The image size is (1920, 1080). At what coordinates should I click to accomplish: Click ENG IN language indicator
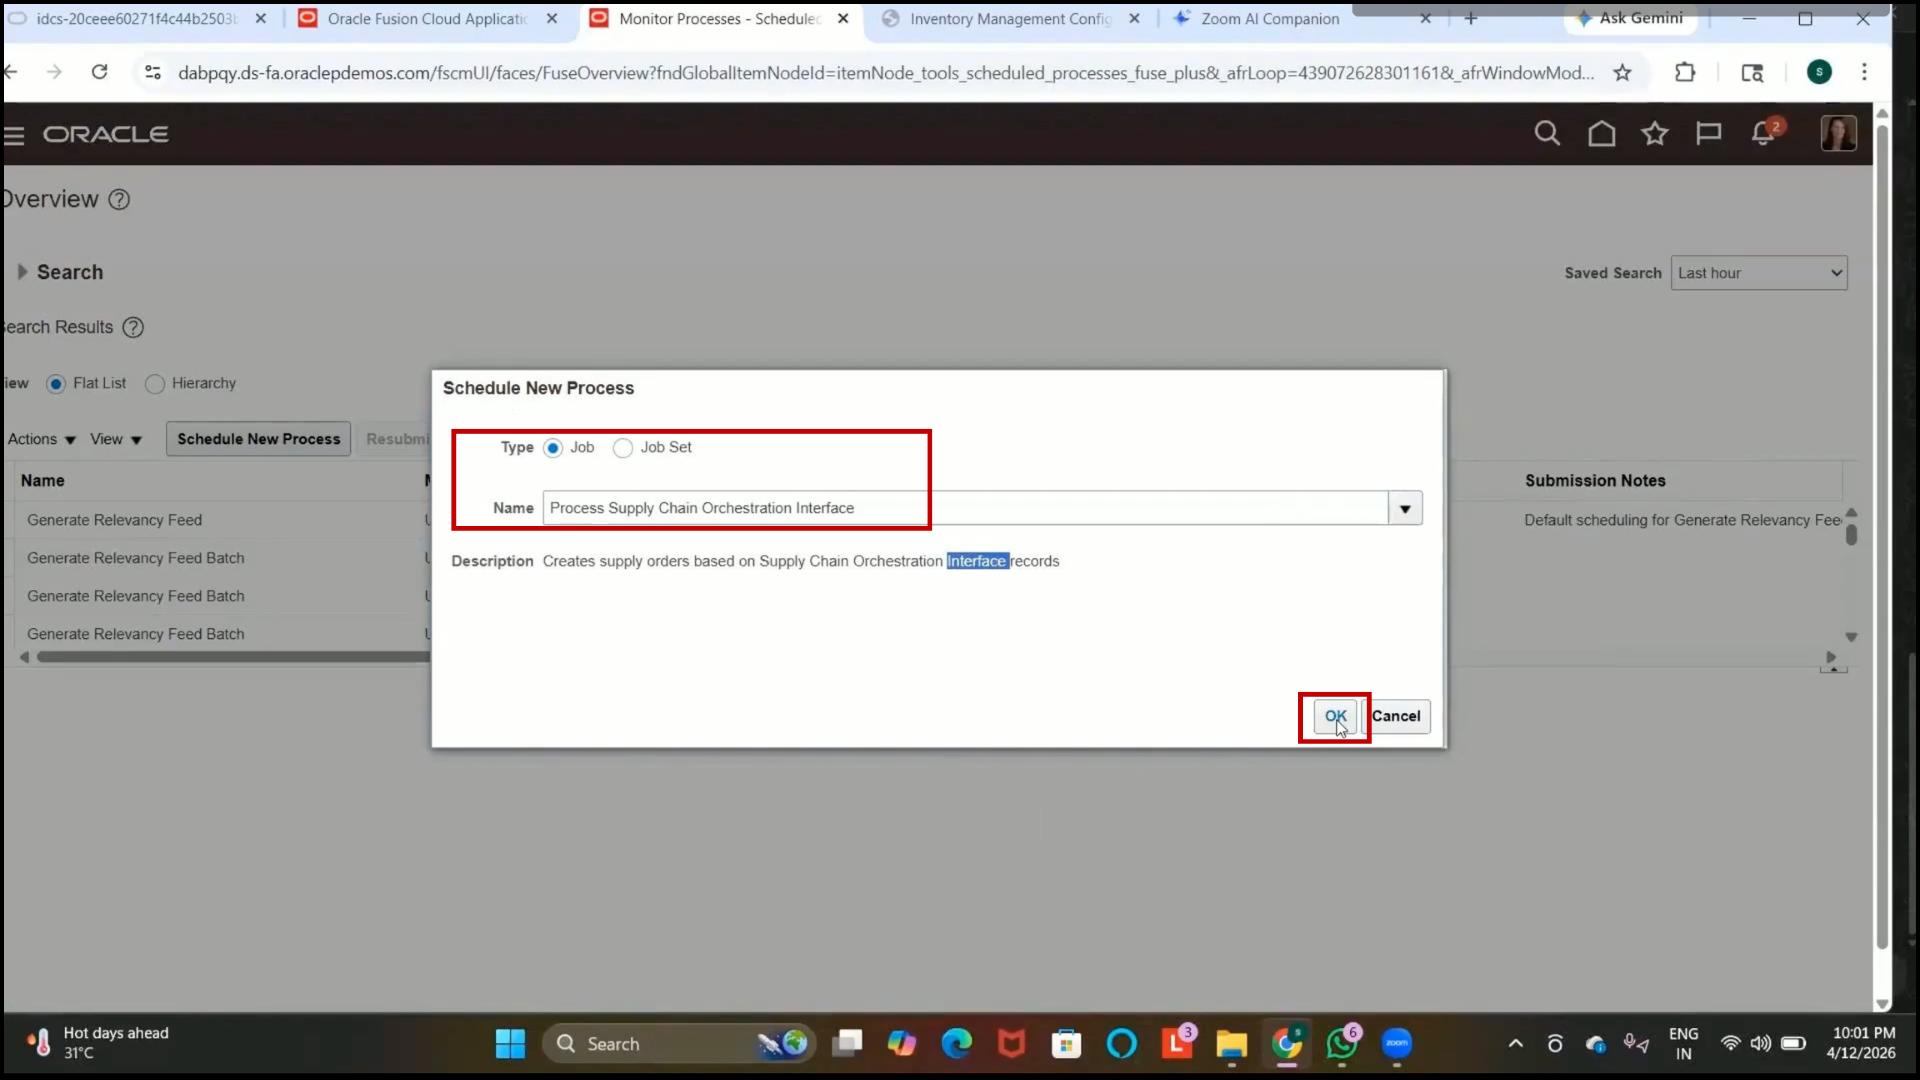[x=1683, y=1043]
